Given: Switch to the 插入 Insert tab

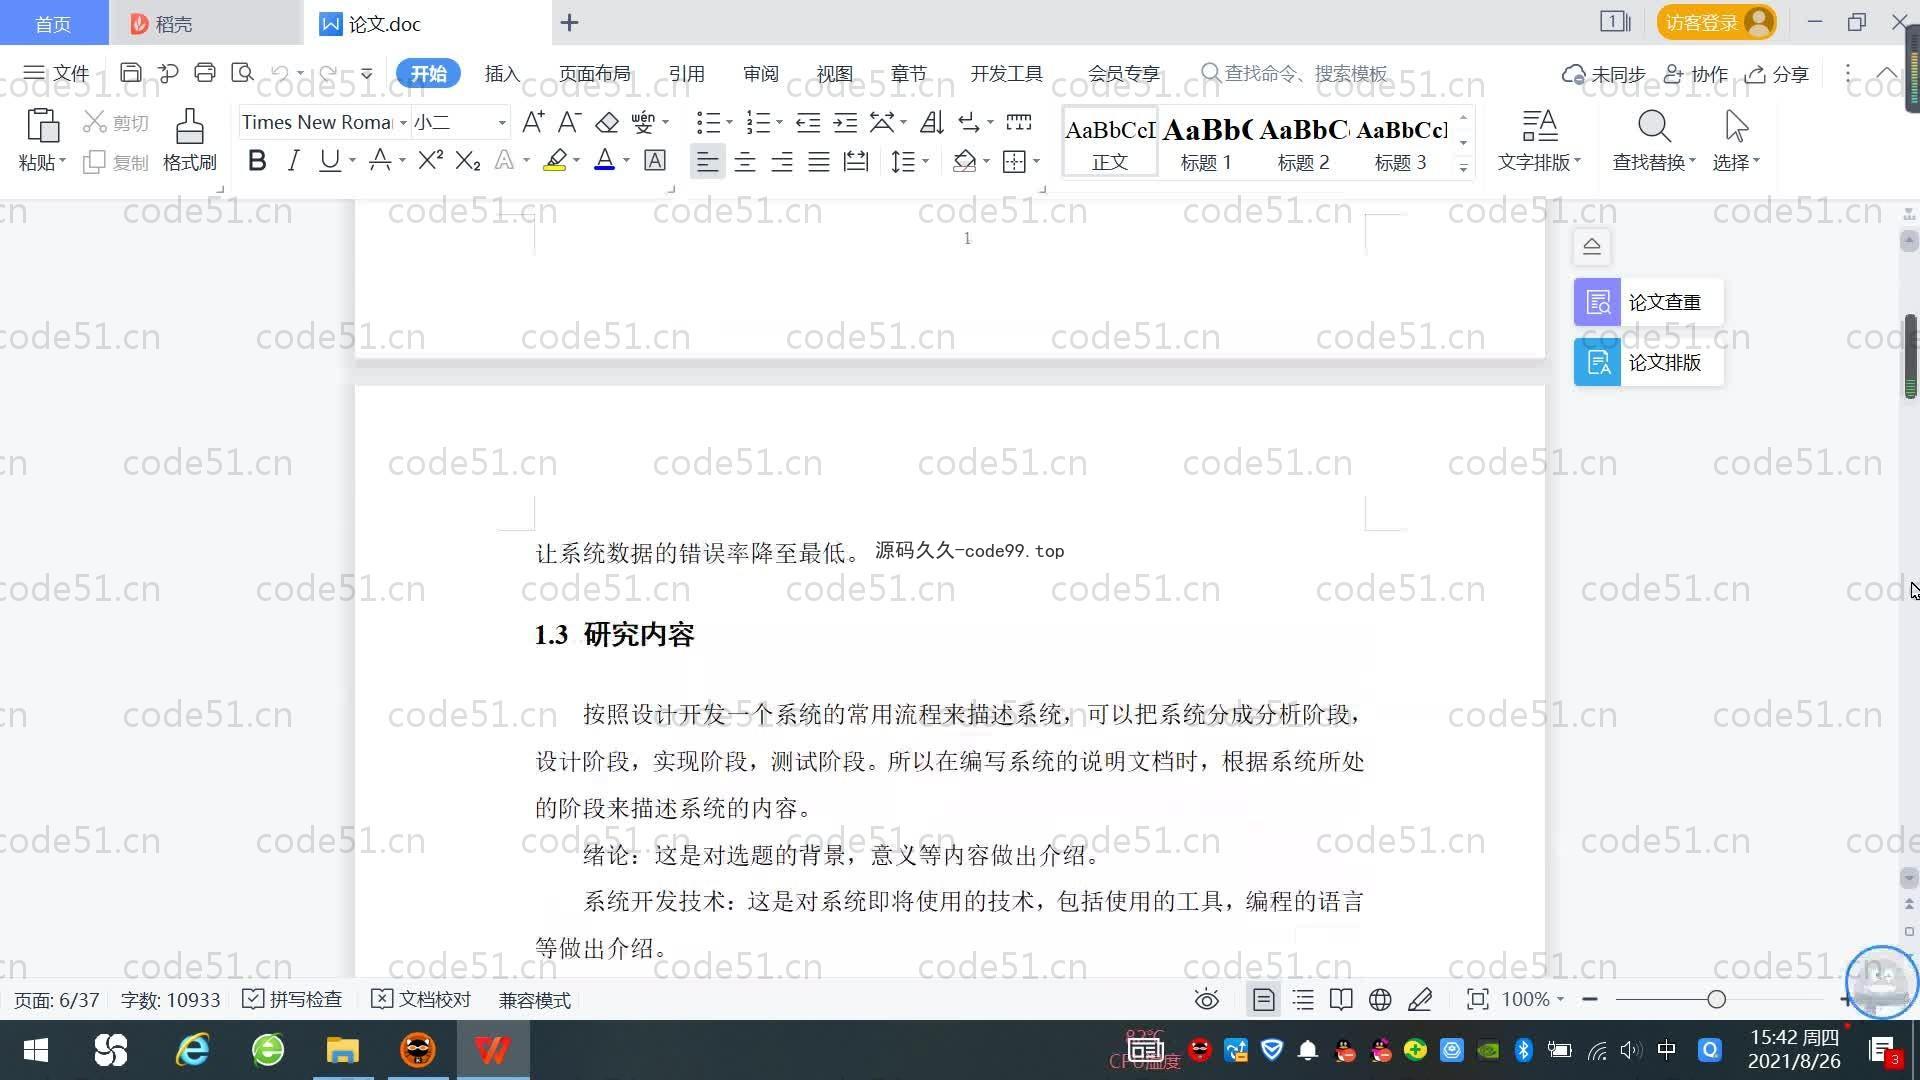Looking at the screenshot, I should 502,73.
